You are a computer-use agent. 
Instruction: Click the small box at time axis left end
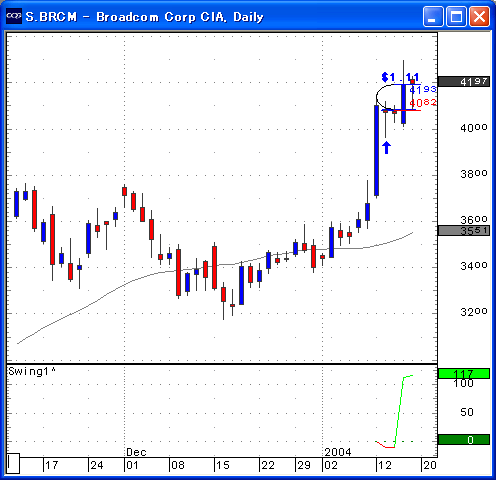click(x=13, y=463)
